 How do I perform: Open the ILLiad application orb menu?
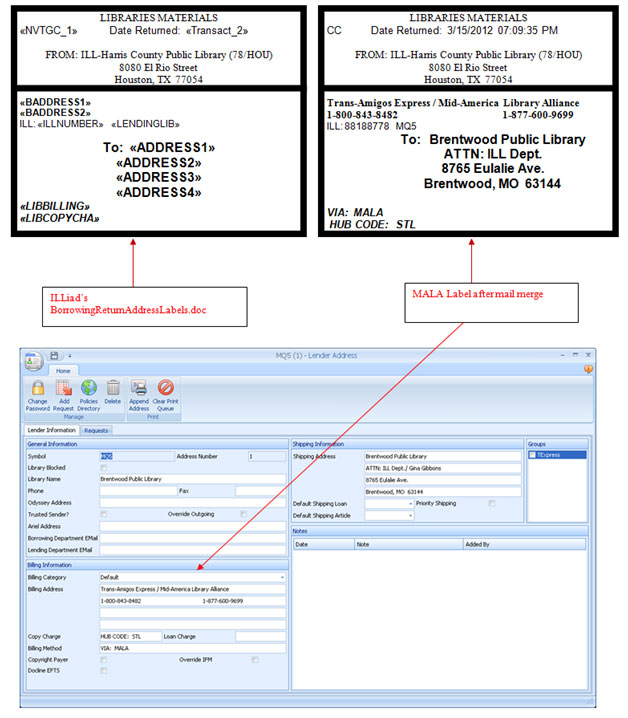coord(33,361)
